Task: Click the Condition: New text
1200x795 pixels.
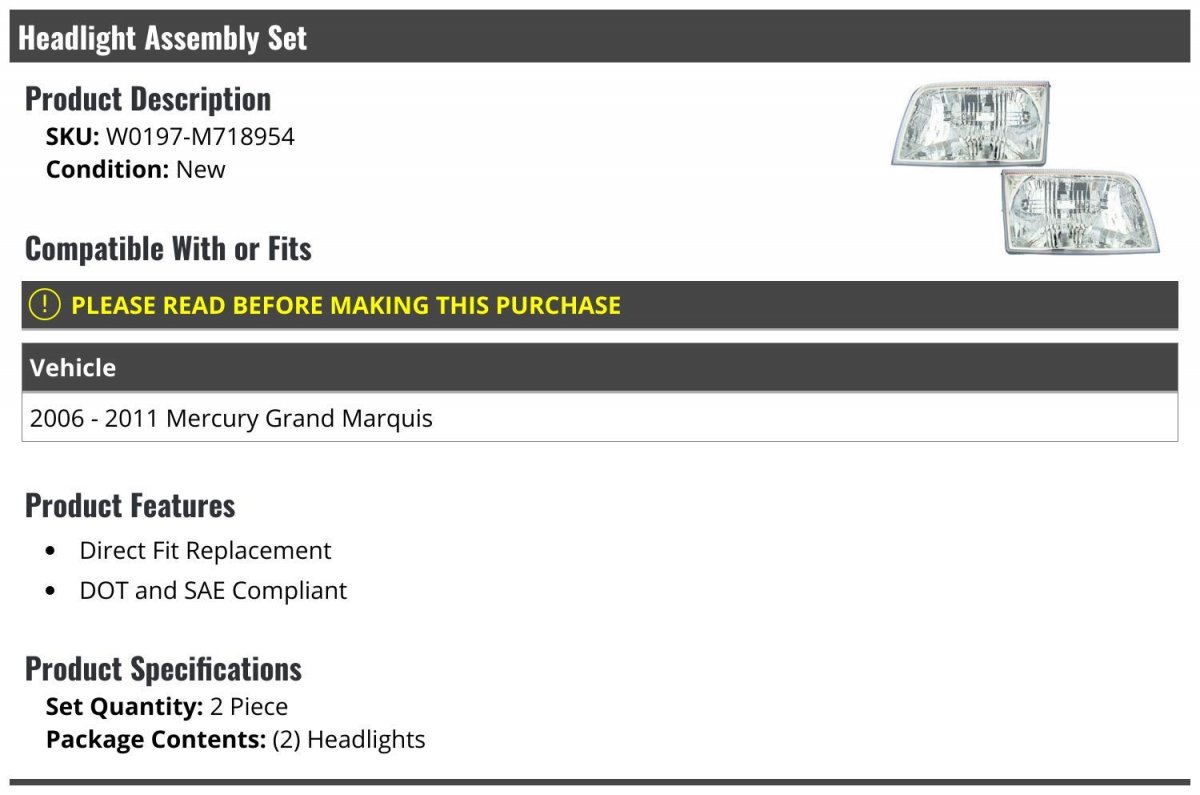Action: pyautogui.click(x=136, y=169)
